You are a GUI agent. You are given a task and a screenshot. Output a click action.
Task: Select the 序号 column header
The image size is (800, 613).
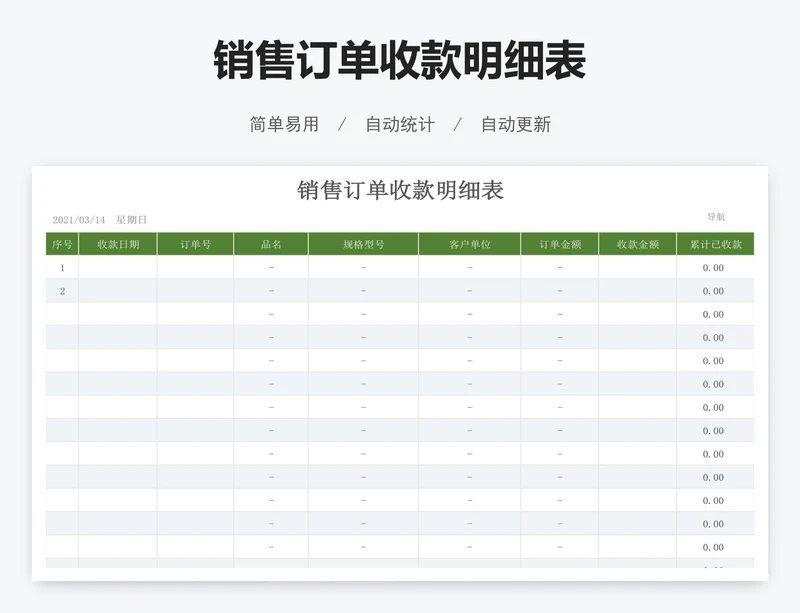click(62, 244)
